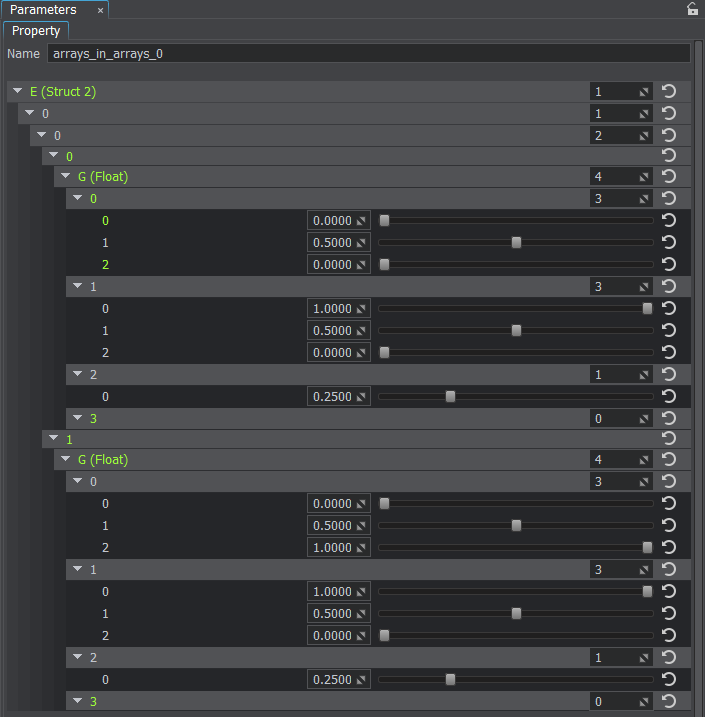Click drag-arrow icon in first G (Float) size field
The width and height of the screenshot is (705, 717).
(x=644, y=177)
